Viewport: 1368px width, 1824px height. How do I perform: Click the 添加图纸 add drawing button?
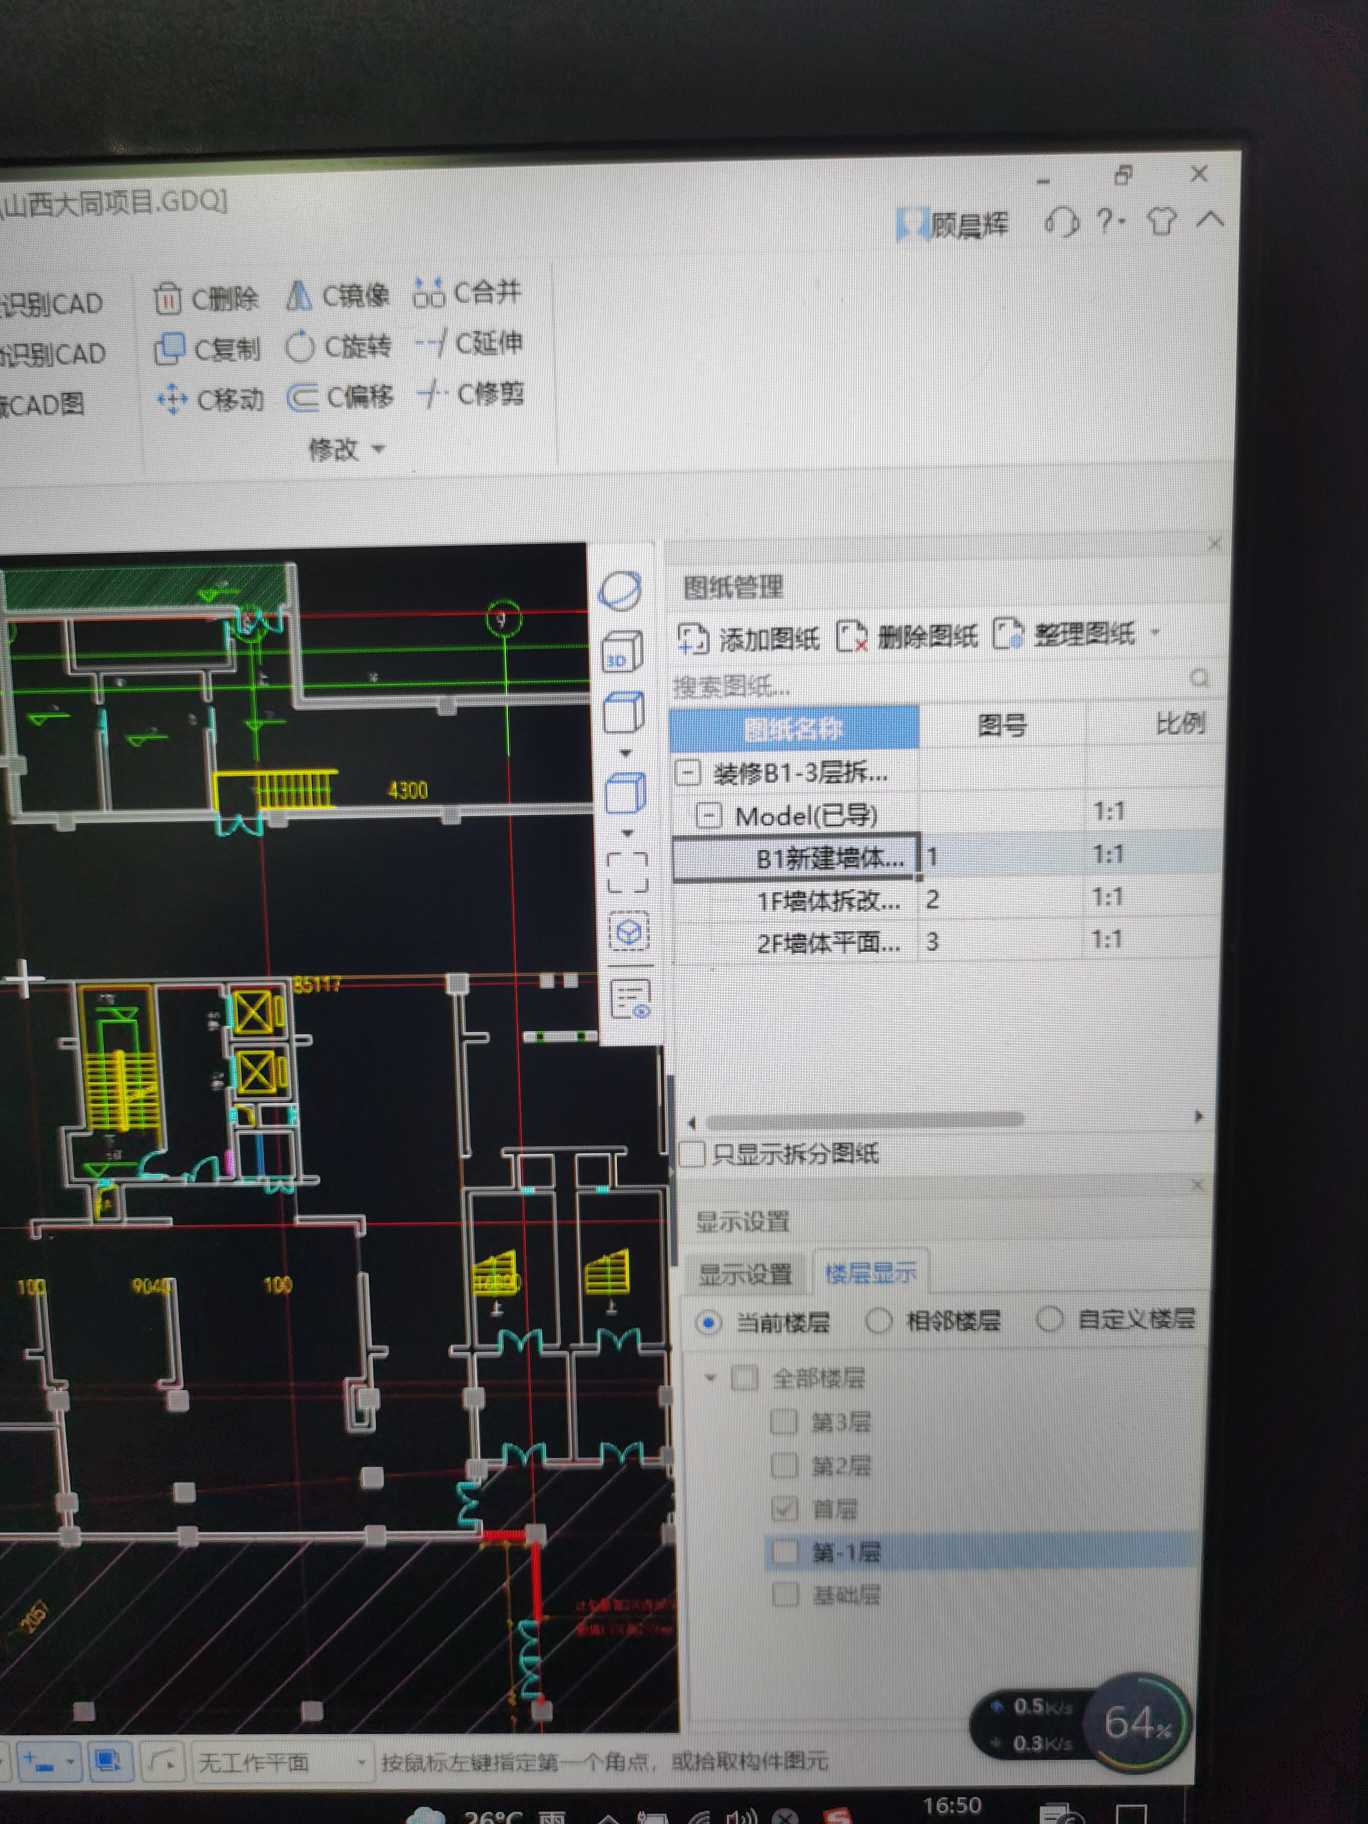click(x=748, y=638)
